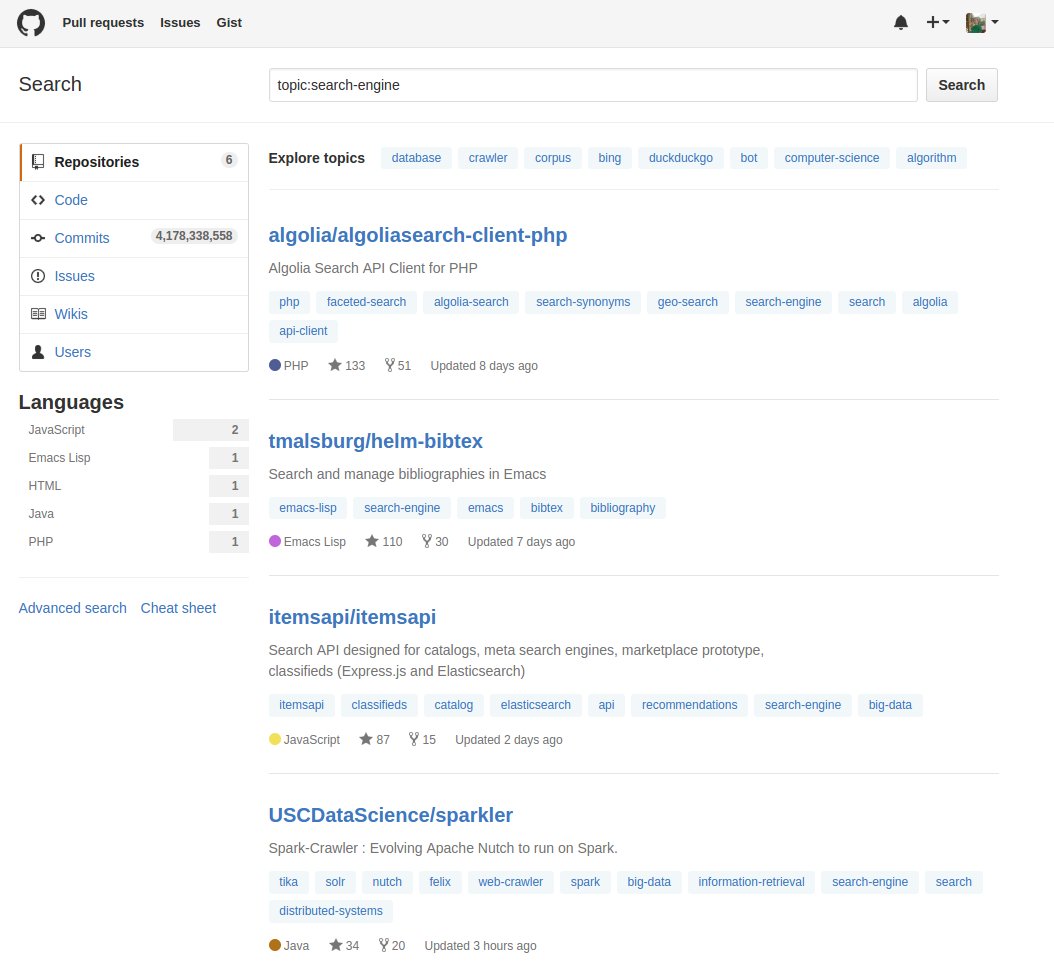Click the Users person icon in sidebar
1054x967 pixels.
click(38, 352)
